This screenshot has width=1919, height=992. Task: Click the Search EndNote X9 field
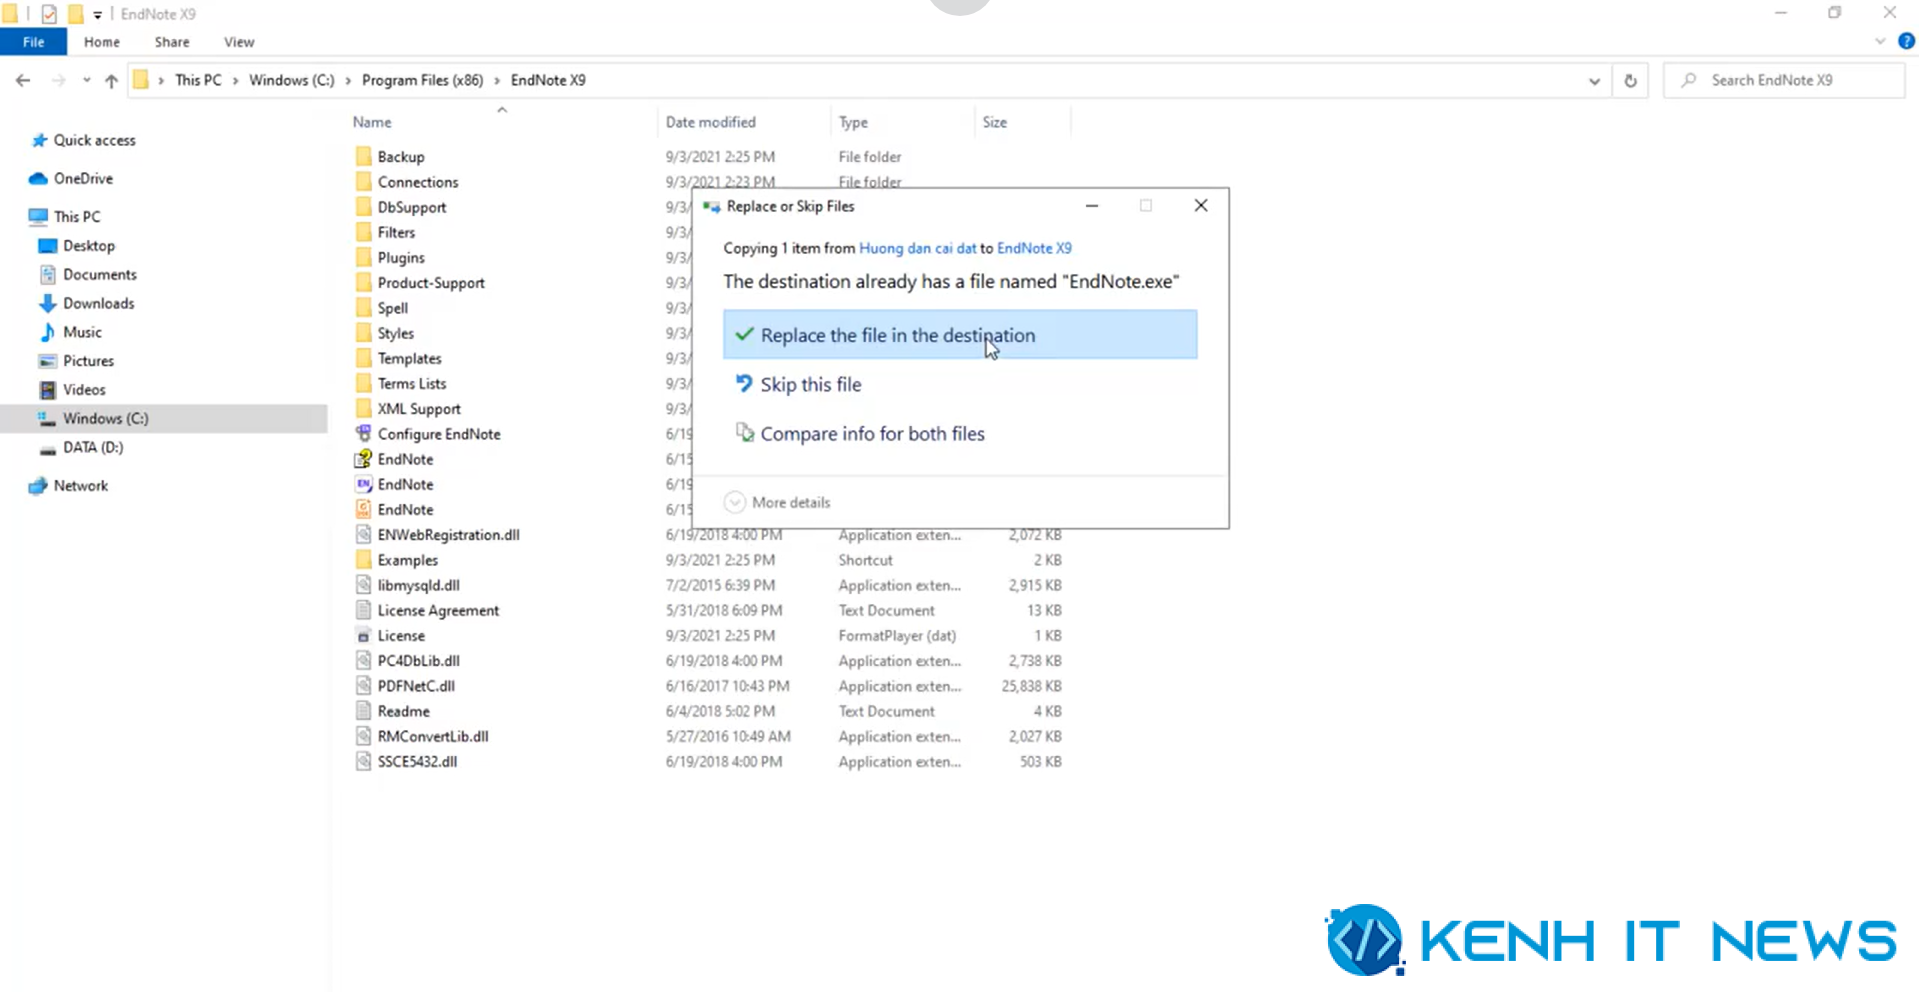1784,80
